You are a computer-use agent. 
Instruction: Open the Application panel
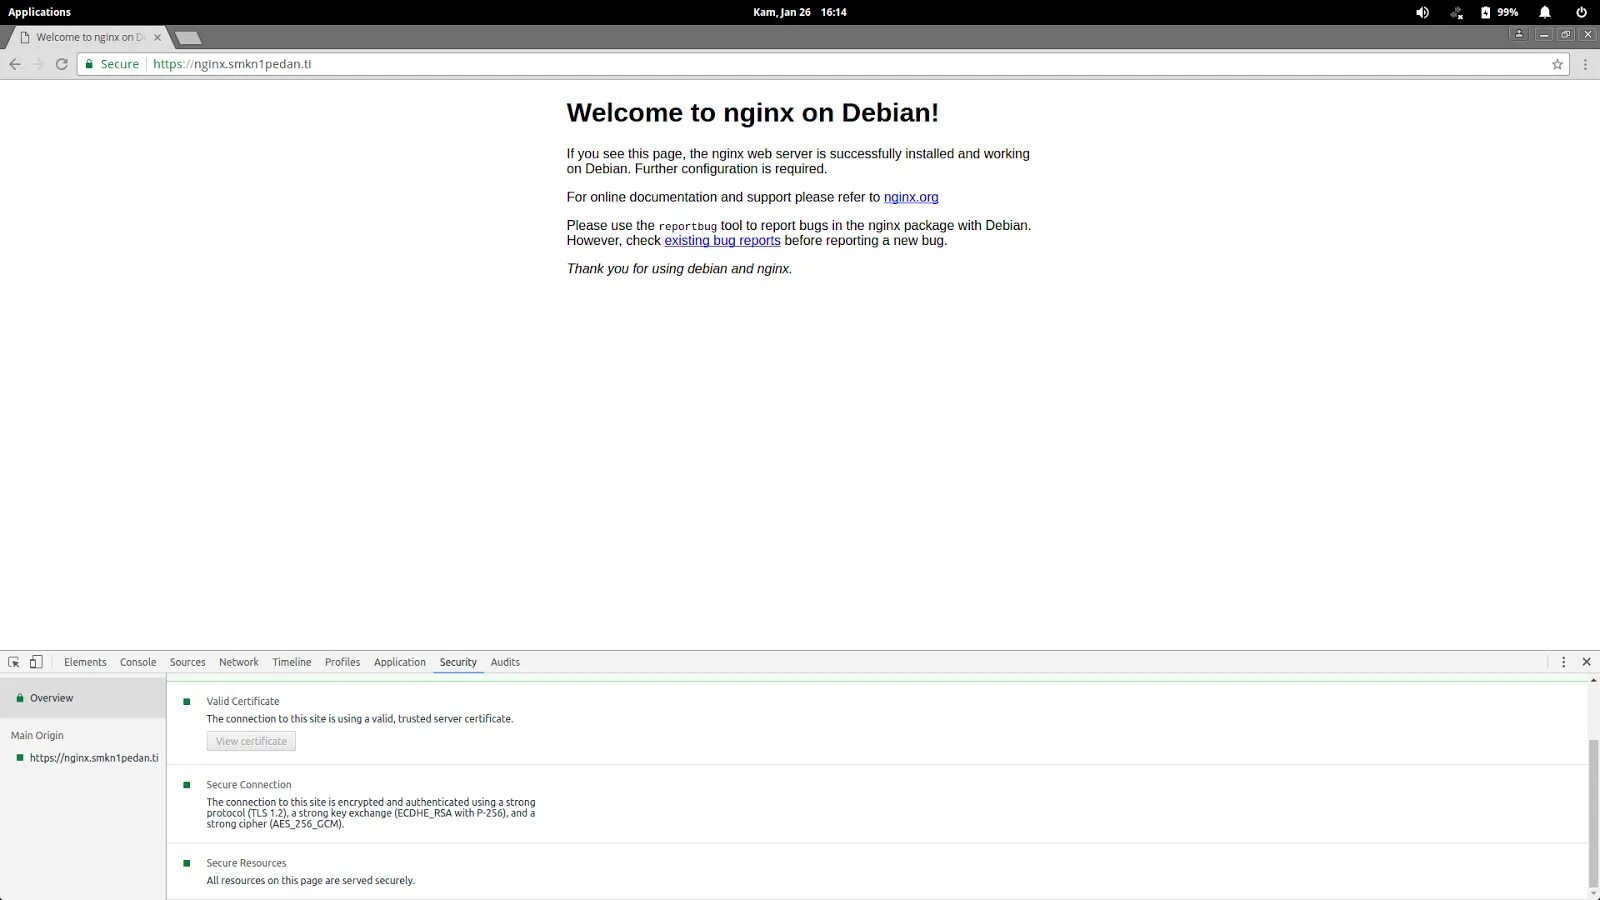point(400,662)
